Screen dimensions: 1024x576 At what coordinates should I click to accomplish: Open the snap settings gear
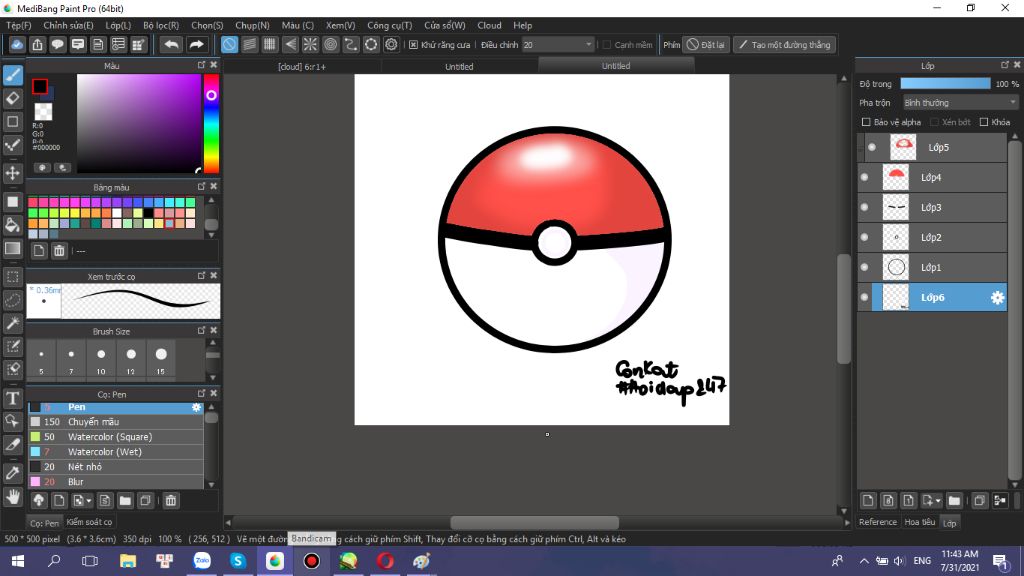[391, 44]
